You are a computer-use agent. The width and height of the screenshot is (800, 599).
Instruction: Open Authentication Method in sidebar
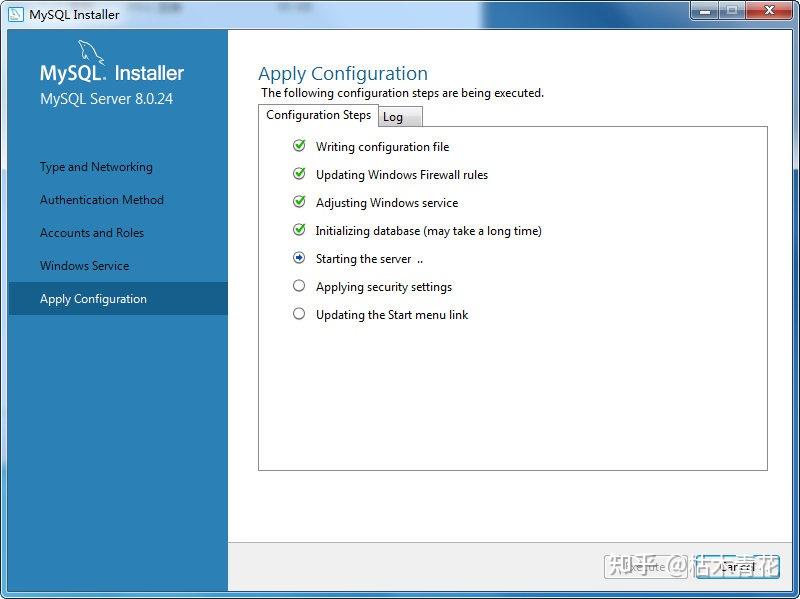(102, 200)
